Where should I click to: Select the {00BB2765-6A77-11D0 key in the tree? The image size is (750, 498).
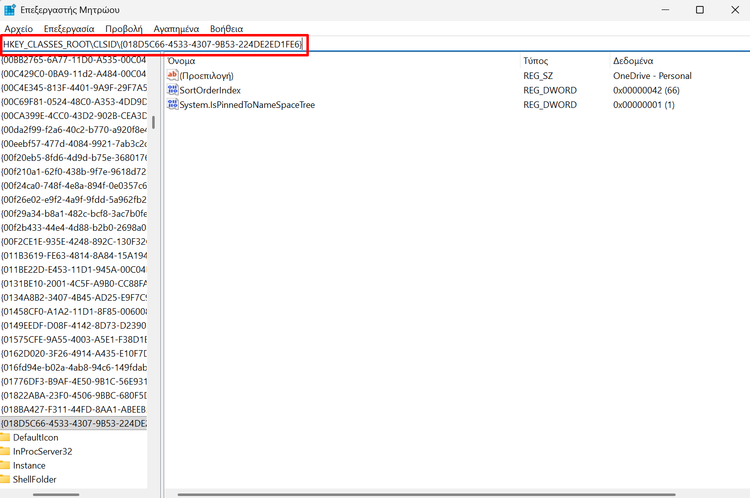coord(74,60)
